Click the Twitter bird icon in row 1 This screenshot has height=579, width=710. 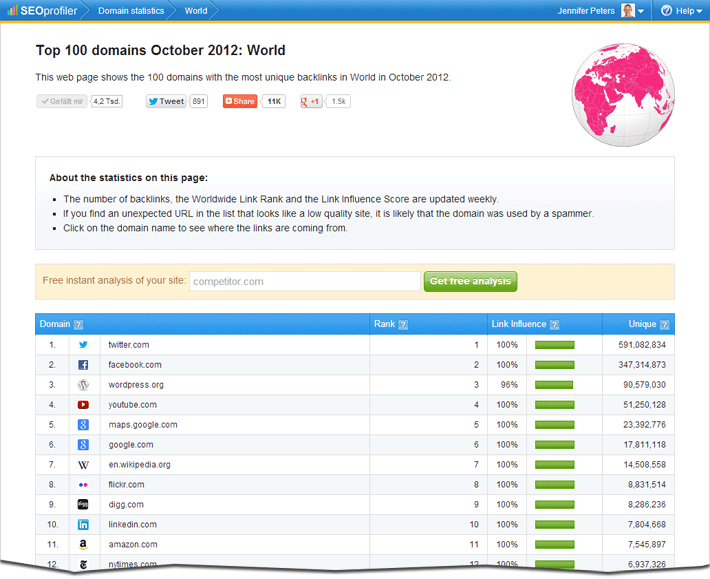coord(83,345)
